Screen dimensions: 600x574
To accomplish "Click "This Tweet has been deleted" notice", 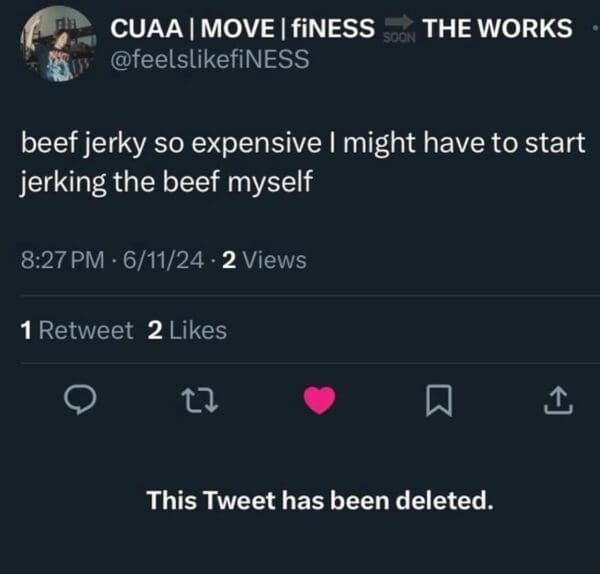I will click(320, 499).
